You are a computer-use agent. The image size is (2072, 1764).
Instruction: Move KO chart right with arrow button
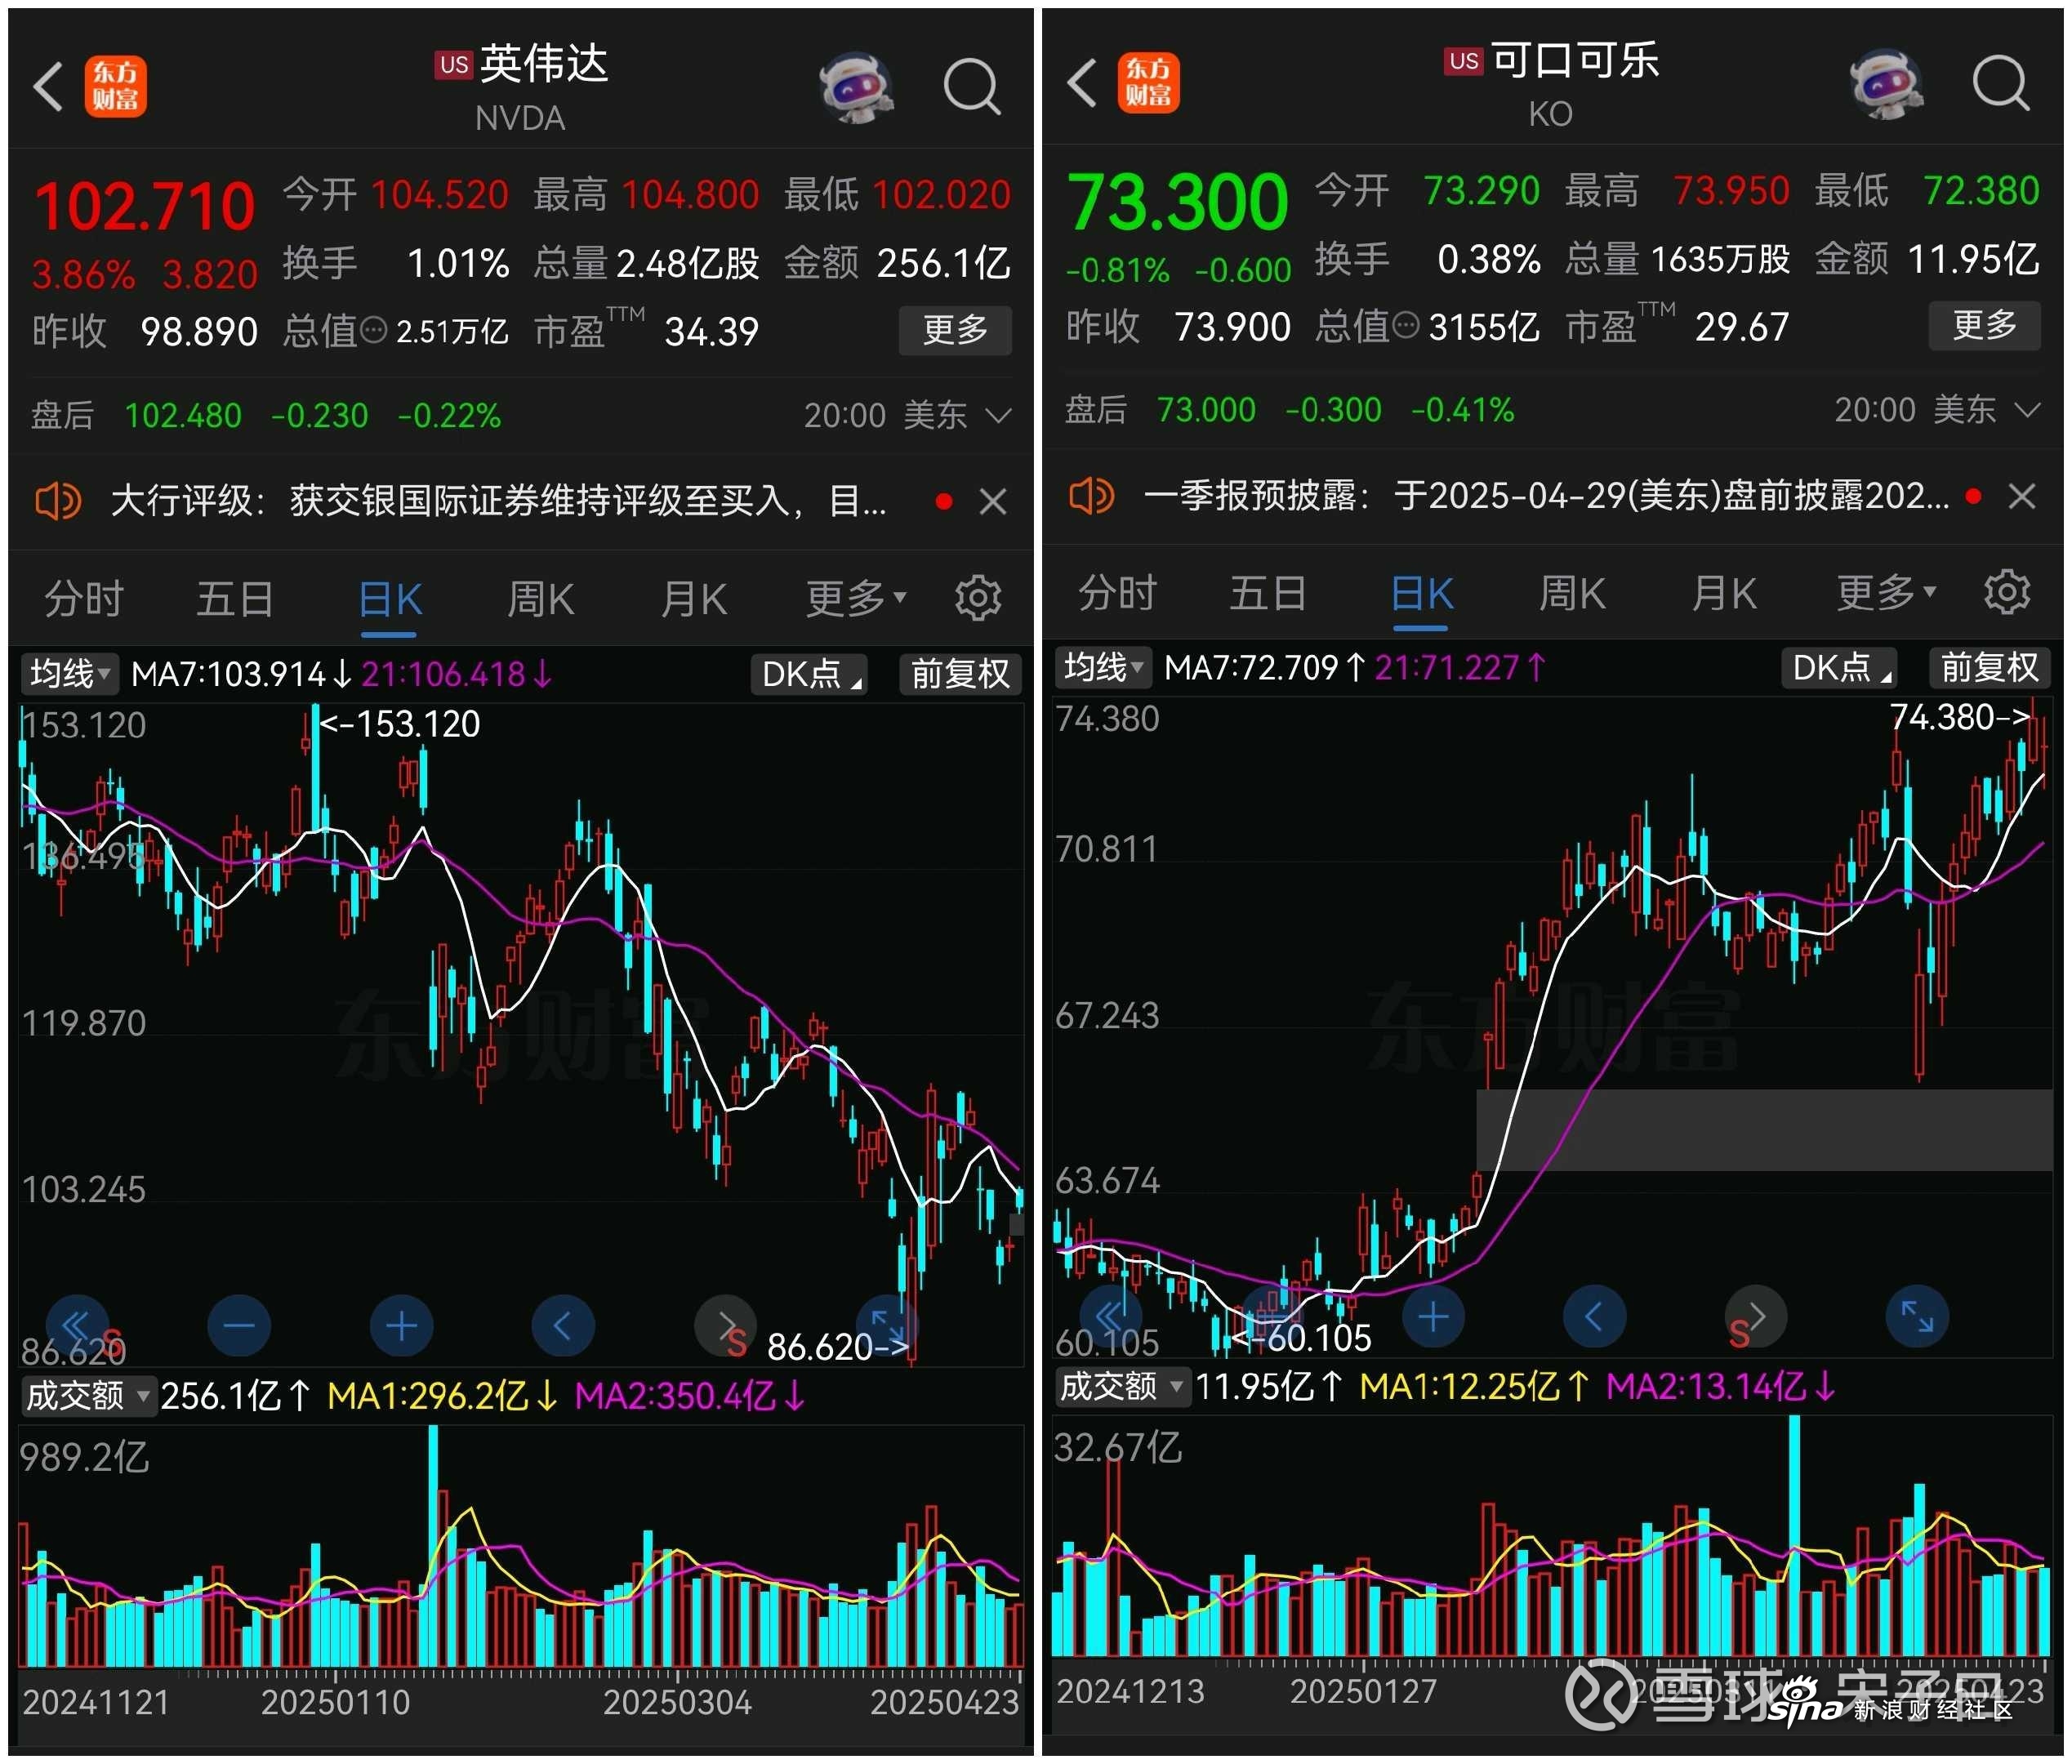coord(1756,1317)
